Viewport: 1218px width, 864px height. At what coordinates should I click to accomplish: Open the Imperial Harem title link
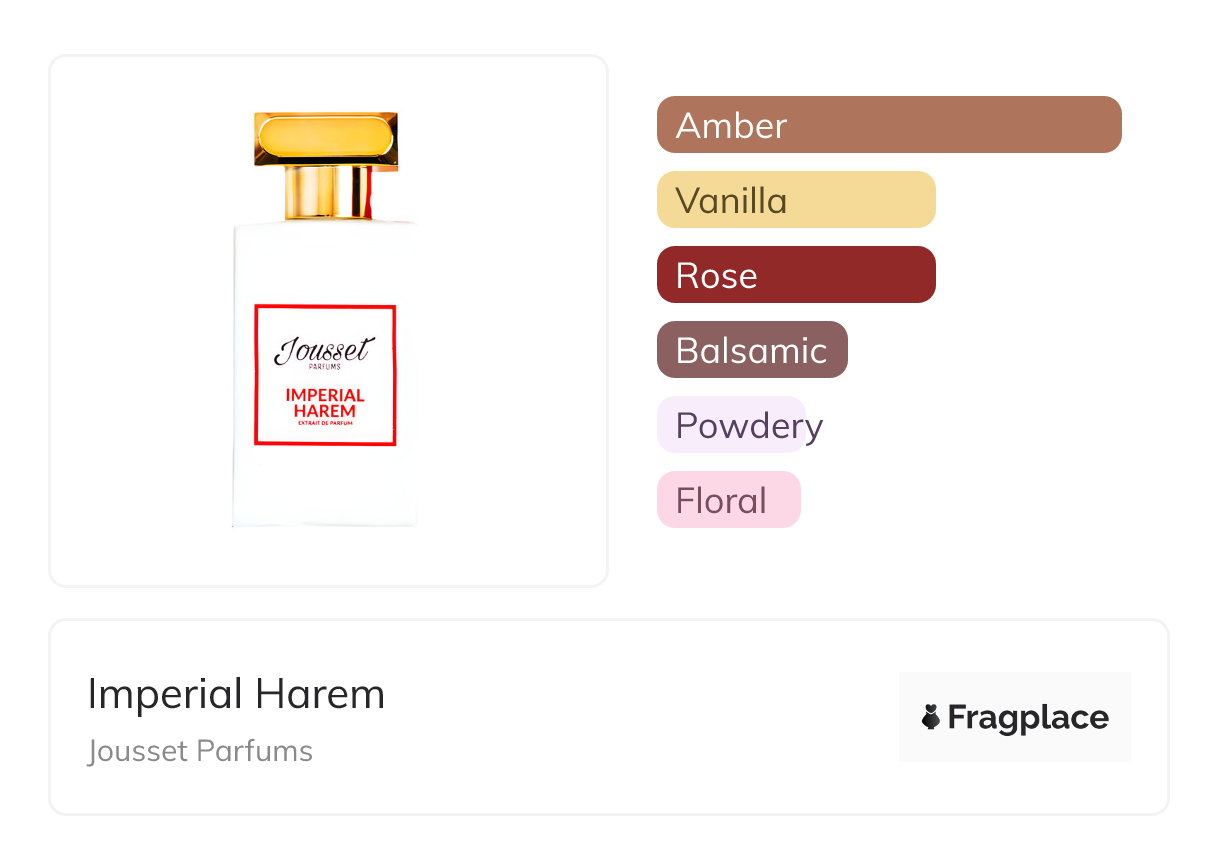(x=236, y=694)
